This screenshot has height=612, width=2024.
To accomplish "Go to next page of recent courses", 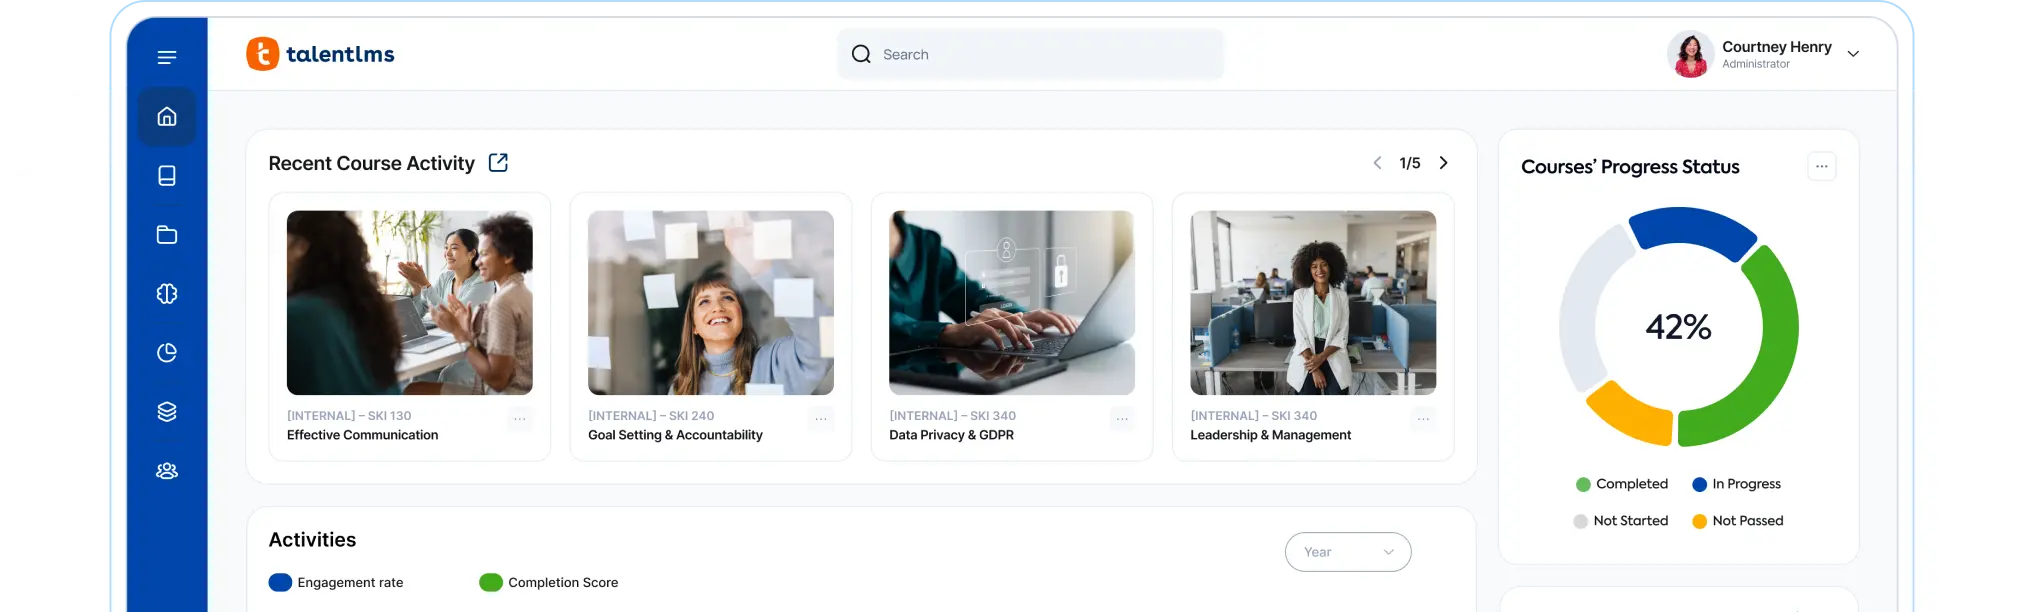I will tap(1443, 163).
